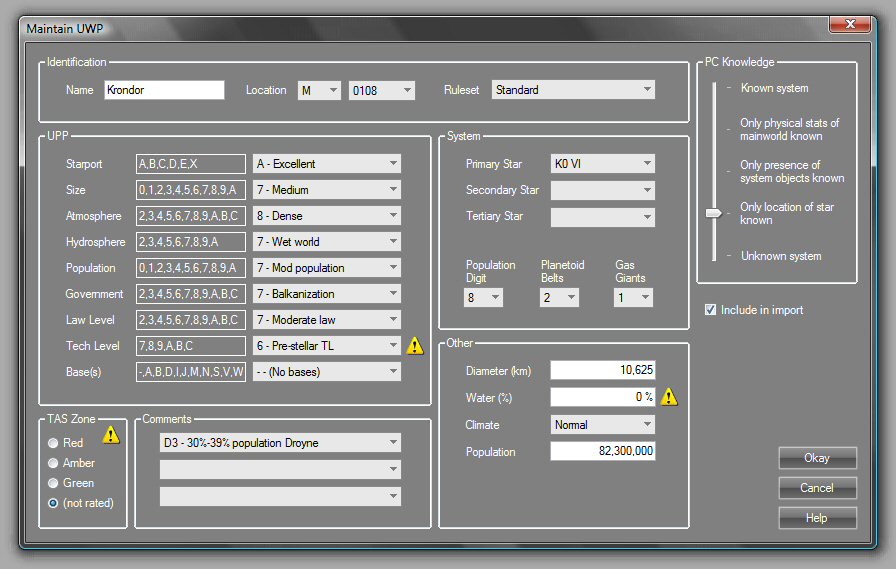Uncheck the Include in import checkbox
The width and height of the screenshot is (896, 569).
point(710,310)
